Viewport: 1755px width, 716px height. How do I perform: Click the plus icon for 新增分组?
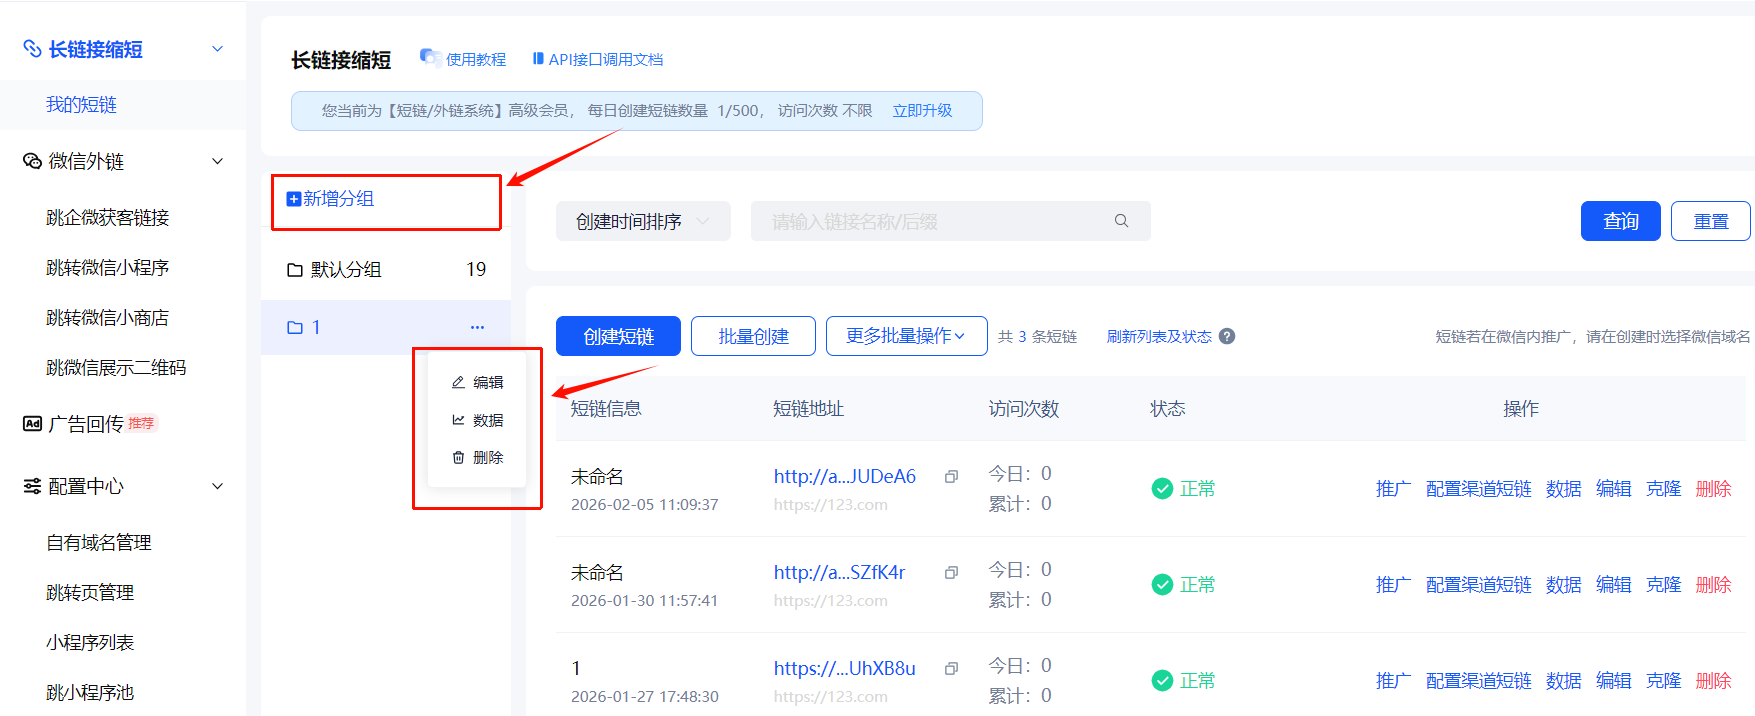pyautogui.click(x=294, y=199)
